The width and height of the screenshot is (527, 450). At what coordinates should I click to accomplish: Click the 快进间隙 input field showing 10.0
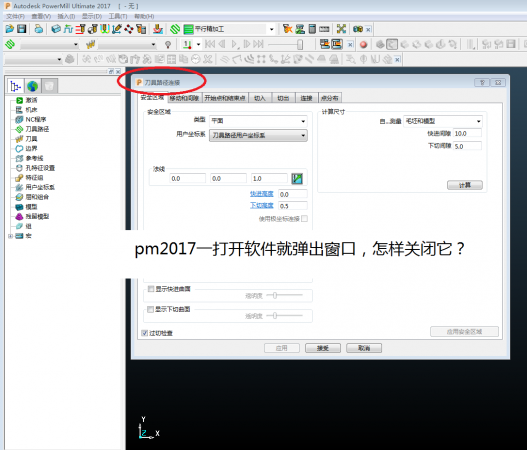click(x=467, y=133)
